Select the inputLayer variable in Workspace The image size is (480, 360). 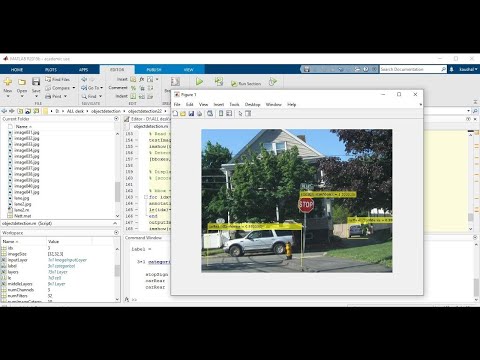17,260
